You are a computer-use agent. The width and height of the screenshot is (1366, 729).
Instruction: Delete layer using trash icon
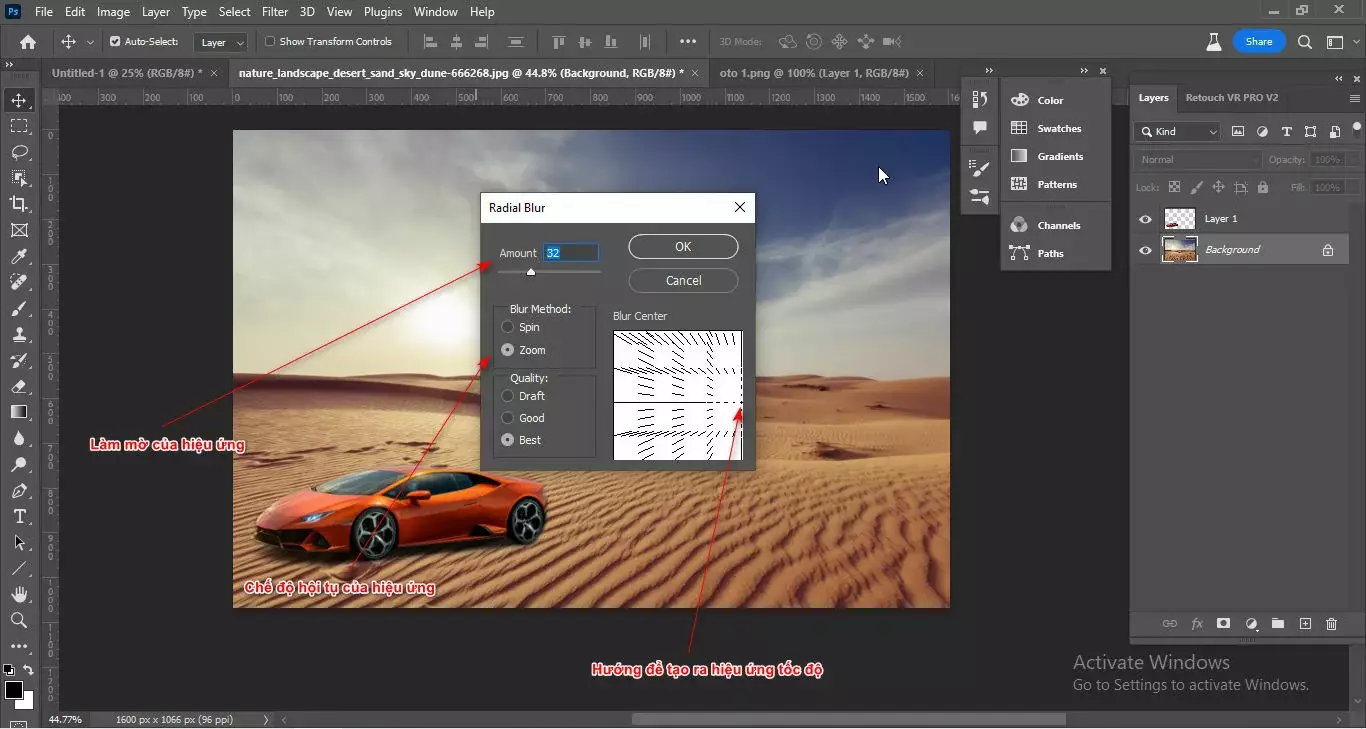pyautogui.click(x=1331, y=623)
